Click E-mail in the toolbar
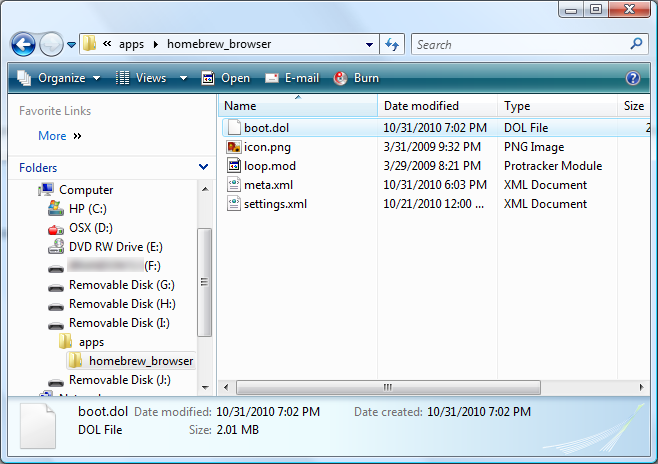The image size is (658, 464). pos(292,78)
